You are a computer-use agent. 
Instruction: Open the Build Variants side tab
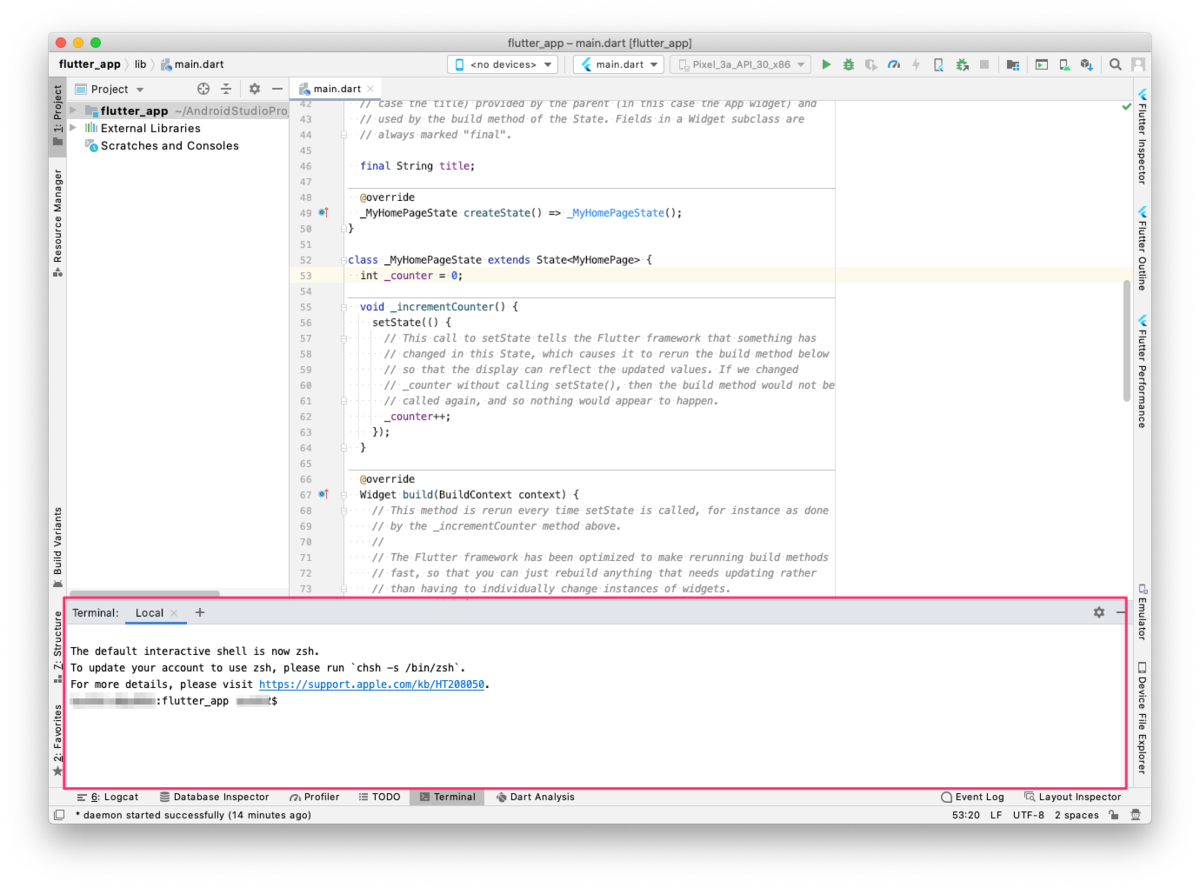click(x=57, y=547)
